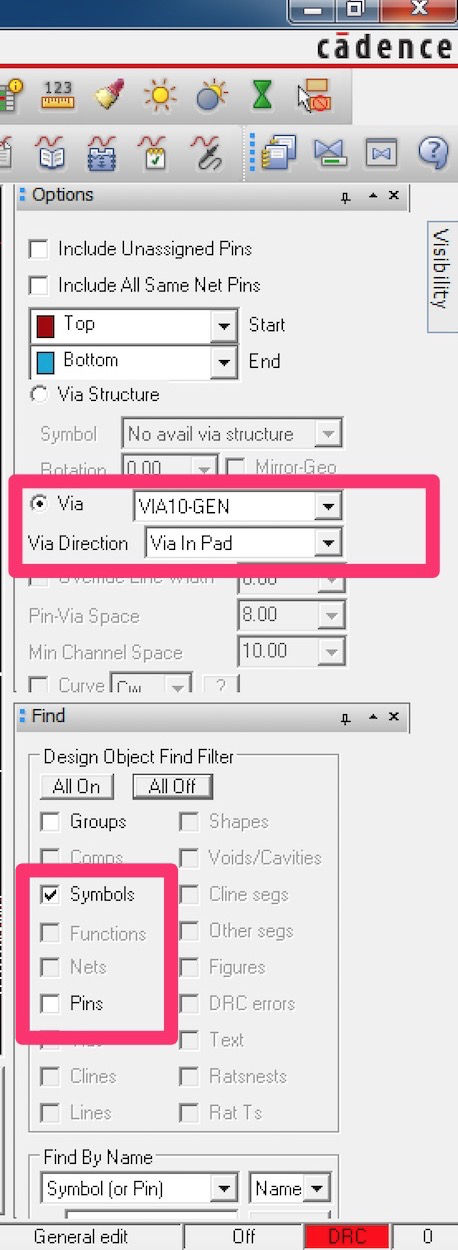Select the Via Structure radio button

click(x=40, y=394)
